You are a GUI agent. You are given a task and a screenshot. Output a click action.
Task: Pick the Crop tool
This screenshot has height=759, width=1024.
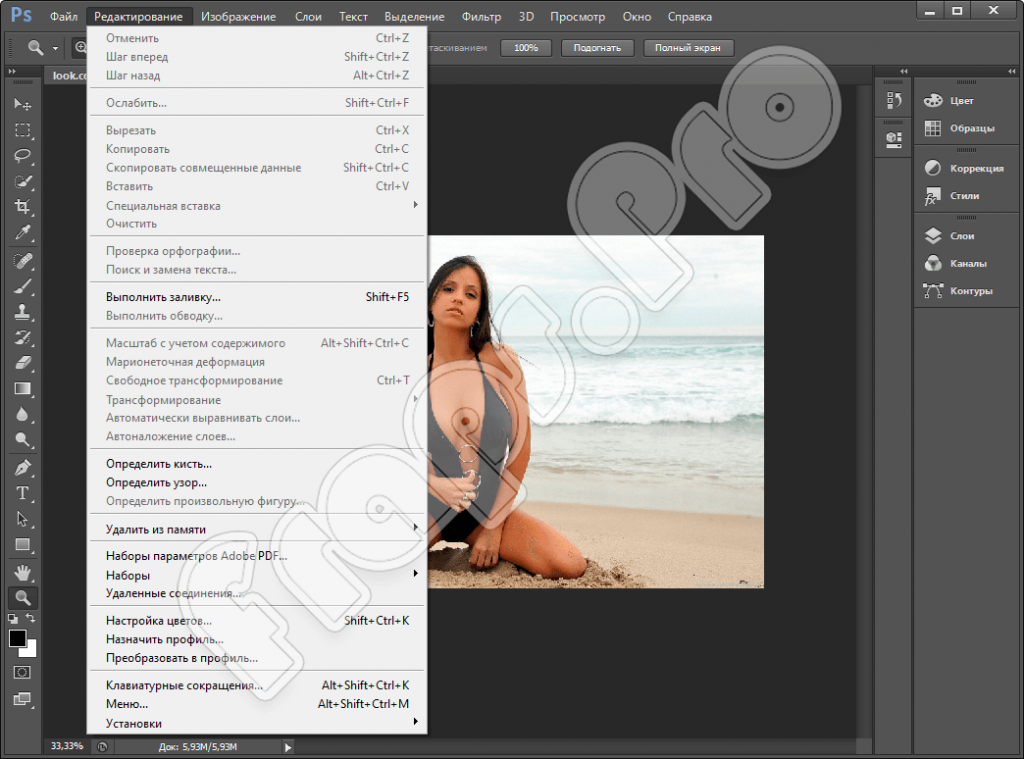point(22,207)
